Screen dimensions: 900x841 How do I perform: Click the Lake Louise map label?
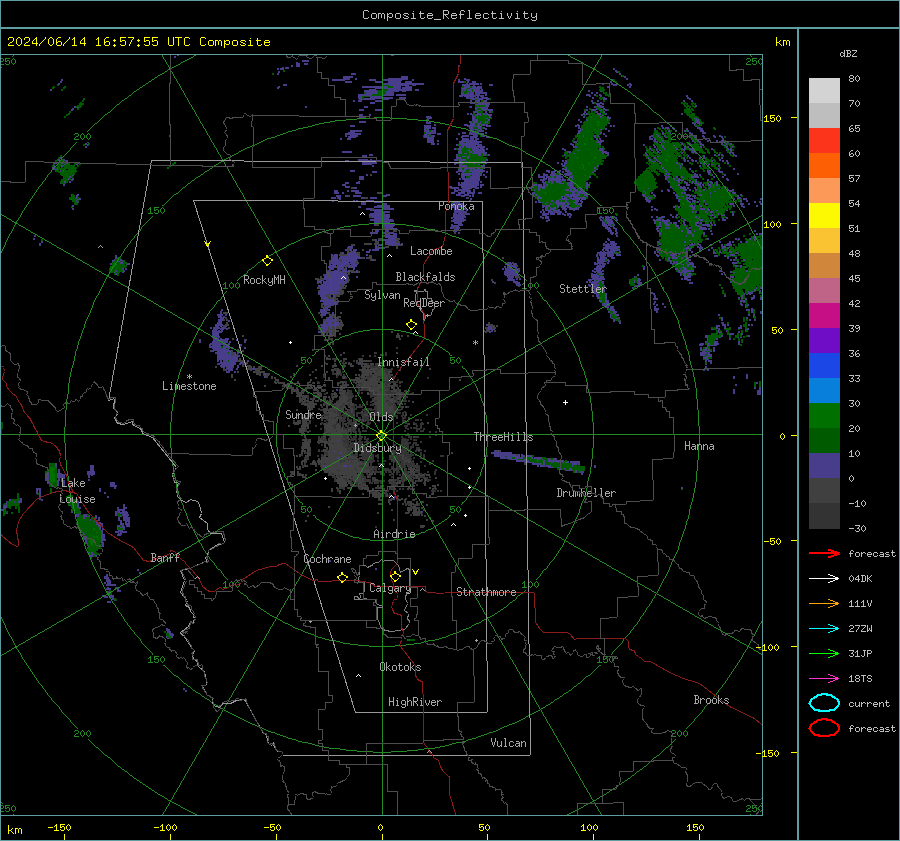77,491
